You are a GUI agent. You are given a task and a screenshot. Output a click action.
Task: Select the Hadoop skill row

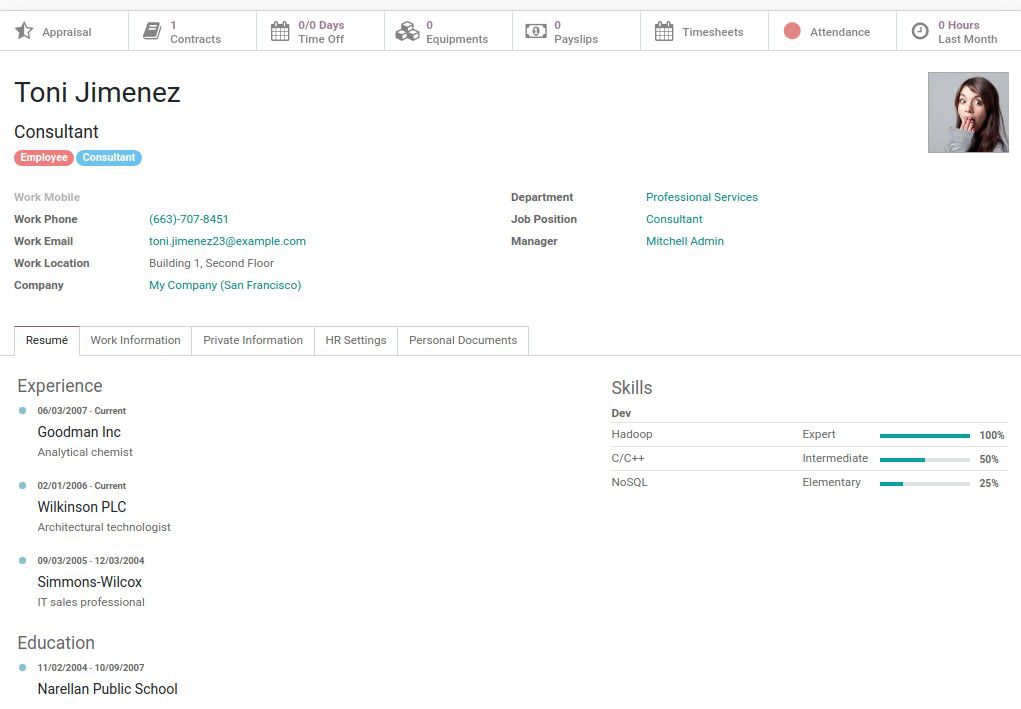click(x=809, y=435)
